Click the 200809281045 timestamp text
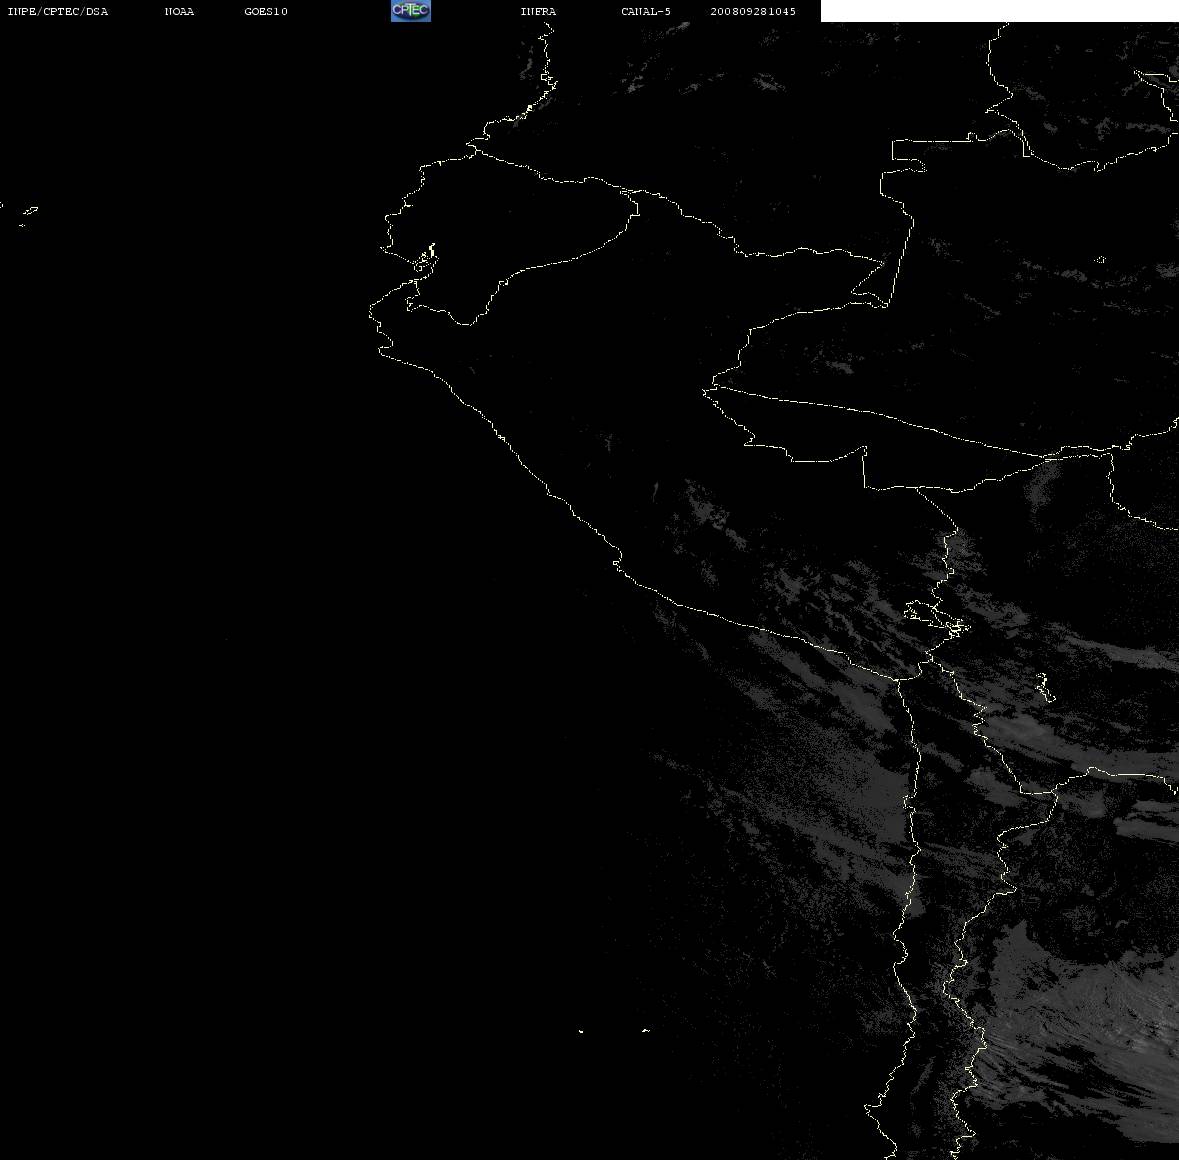This screenshot has height=1160, width=1179. [753, 11]
